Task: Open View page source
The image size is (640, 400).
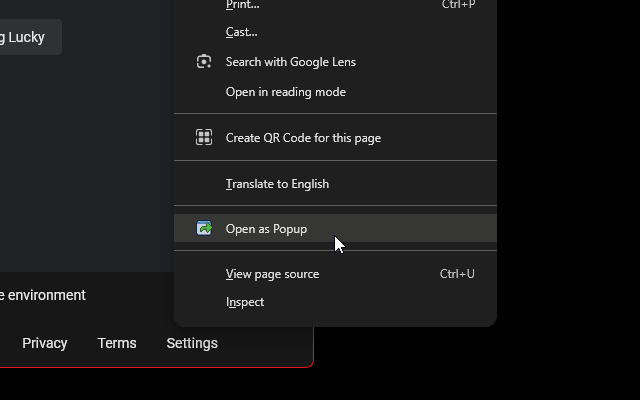Action: click(x=272, y=274)
